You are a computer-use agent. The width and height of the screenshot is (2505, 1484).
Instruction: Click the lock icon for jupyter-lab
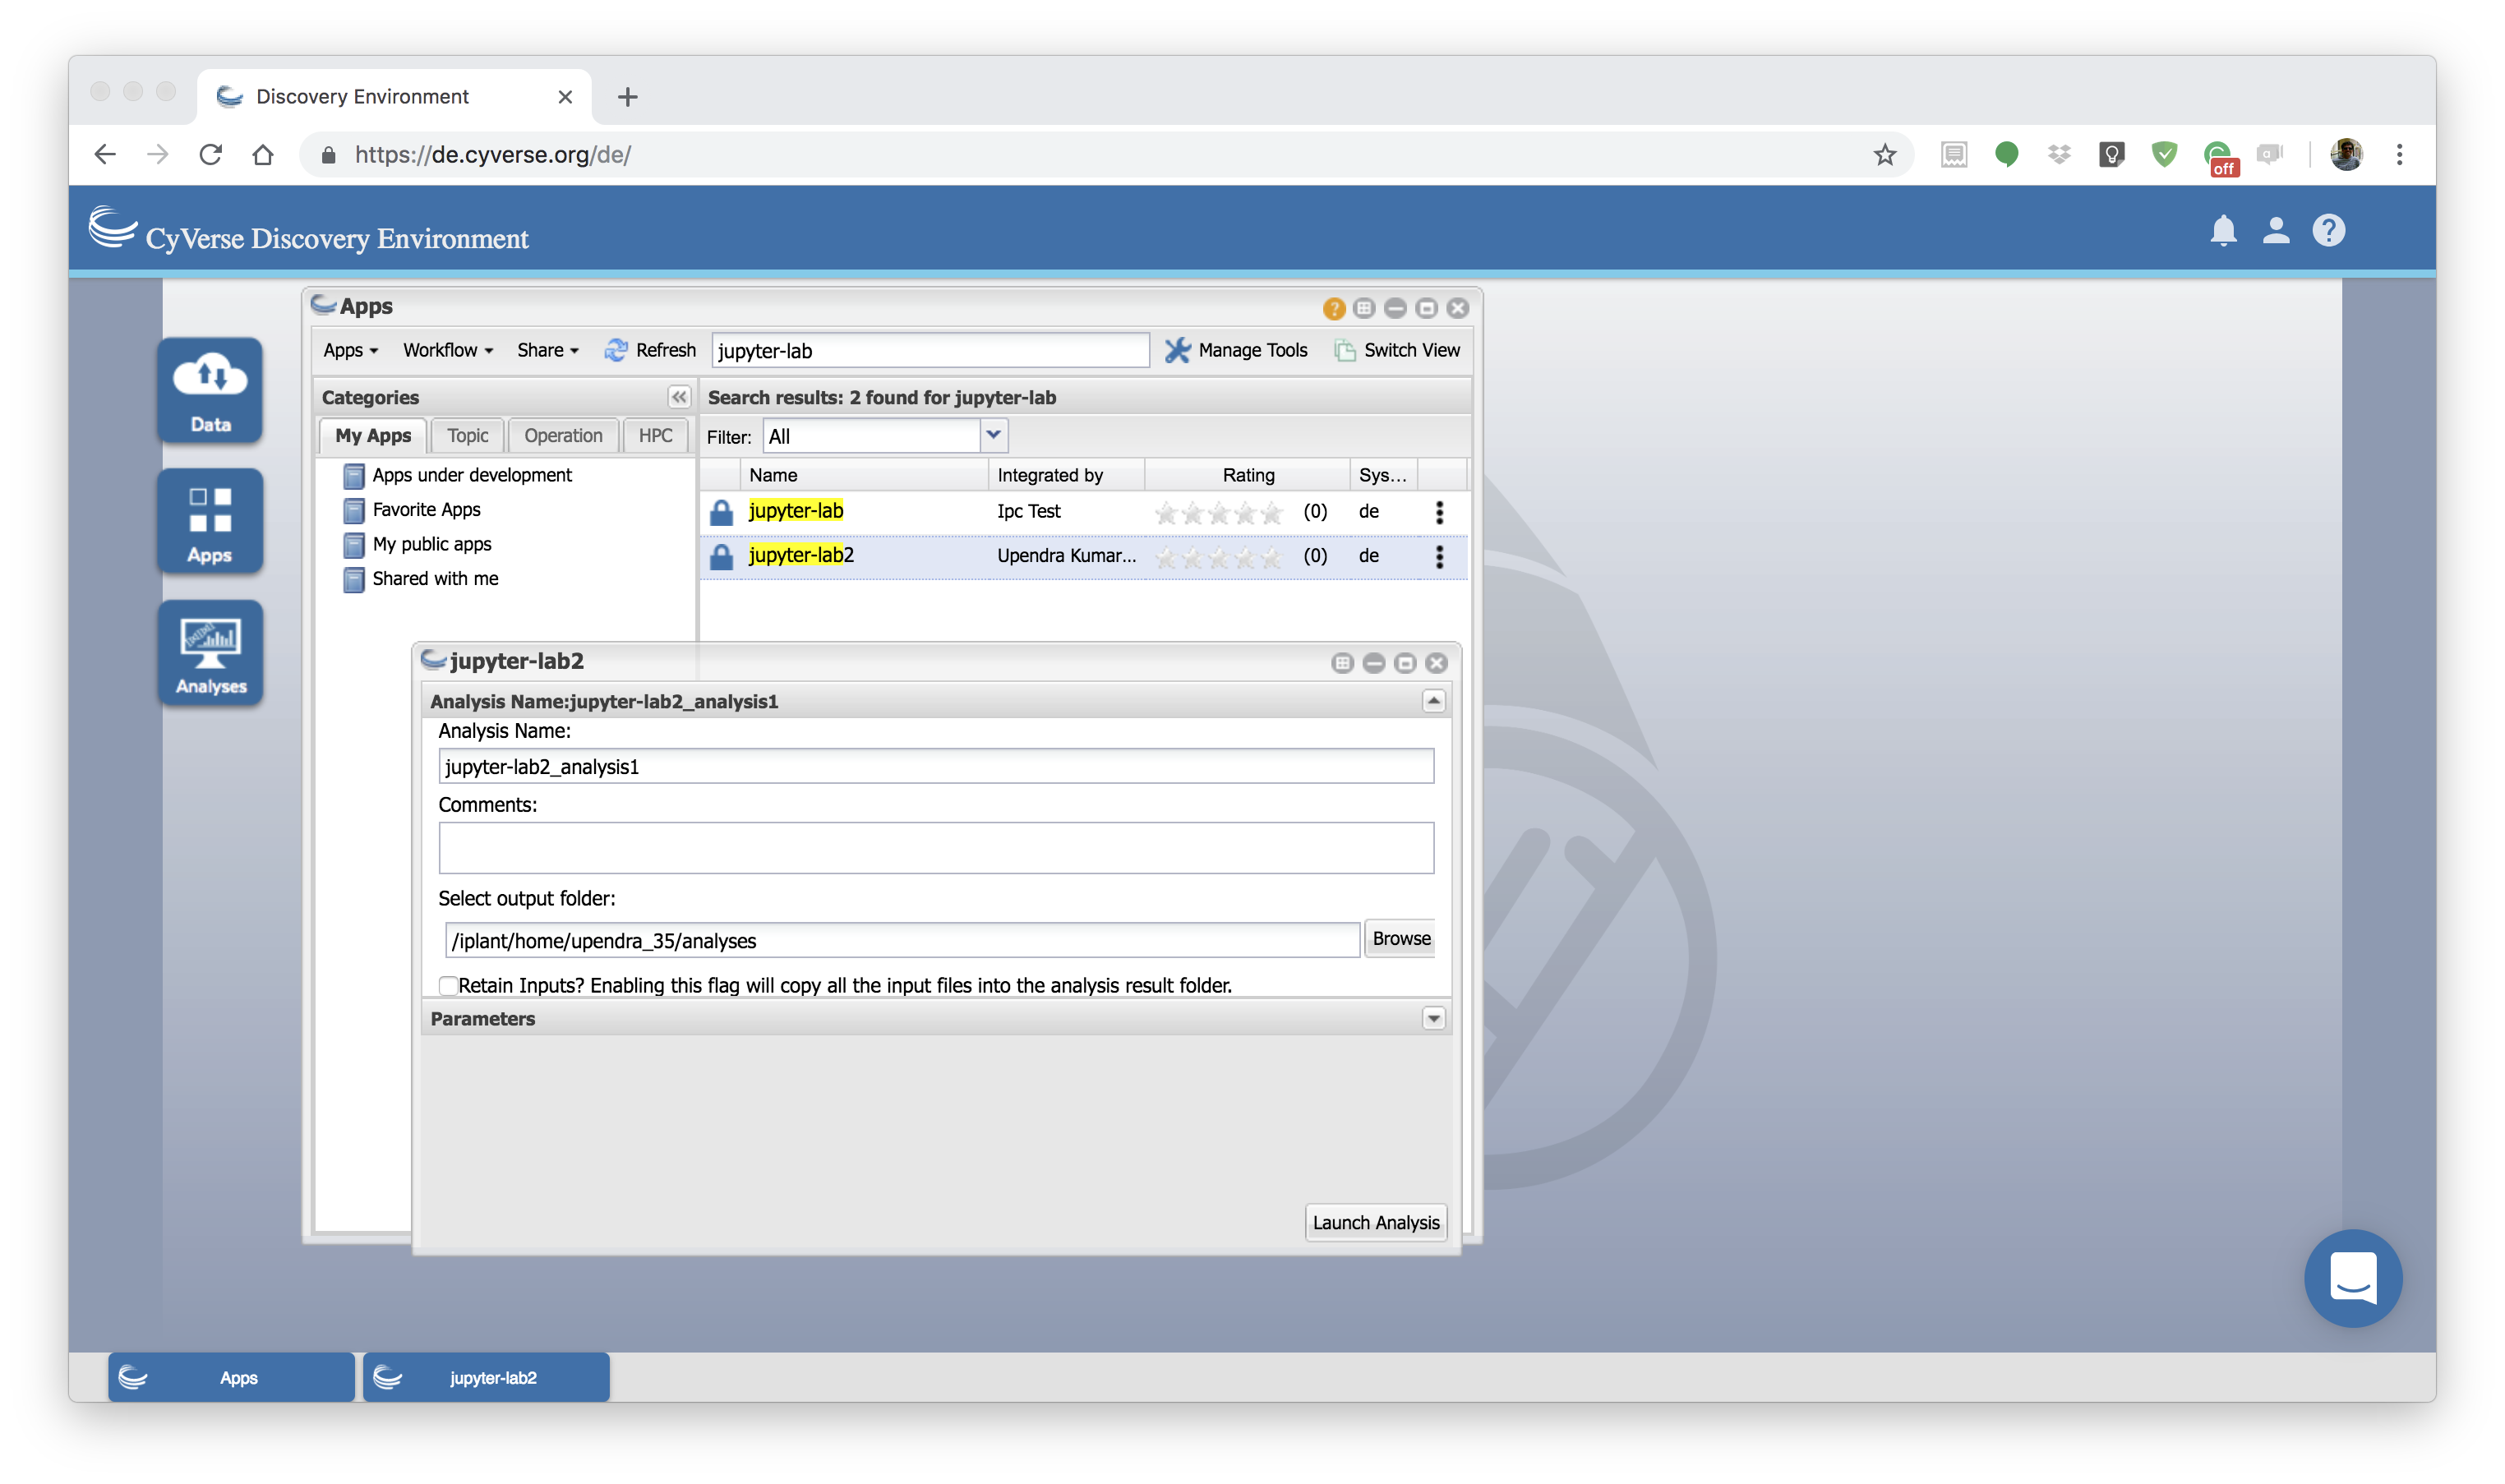tap(721, 512)
